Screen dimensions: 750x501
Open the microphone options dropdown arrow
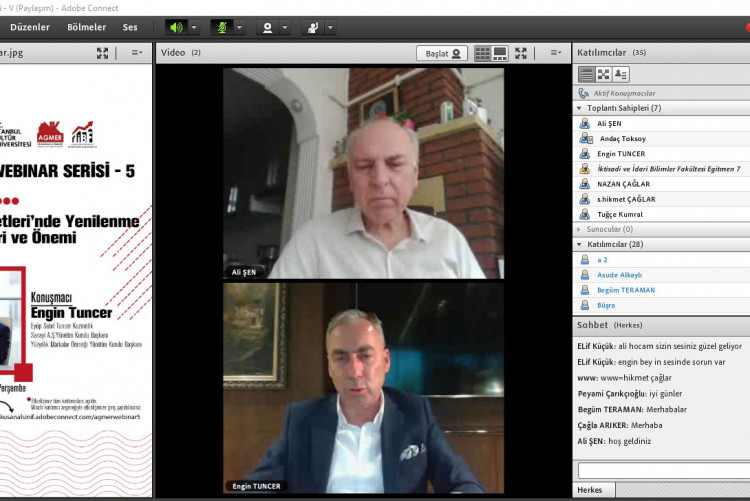coord(240,27)
